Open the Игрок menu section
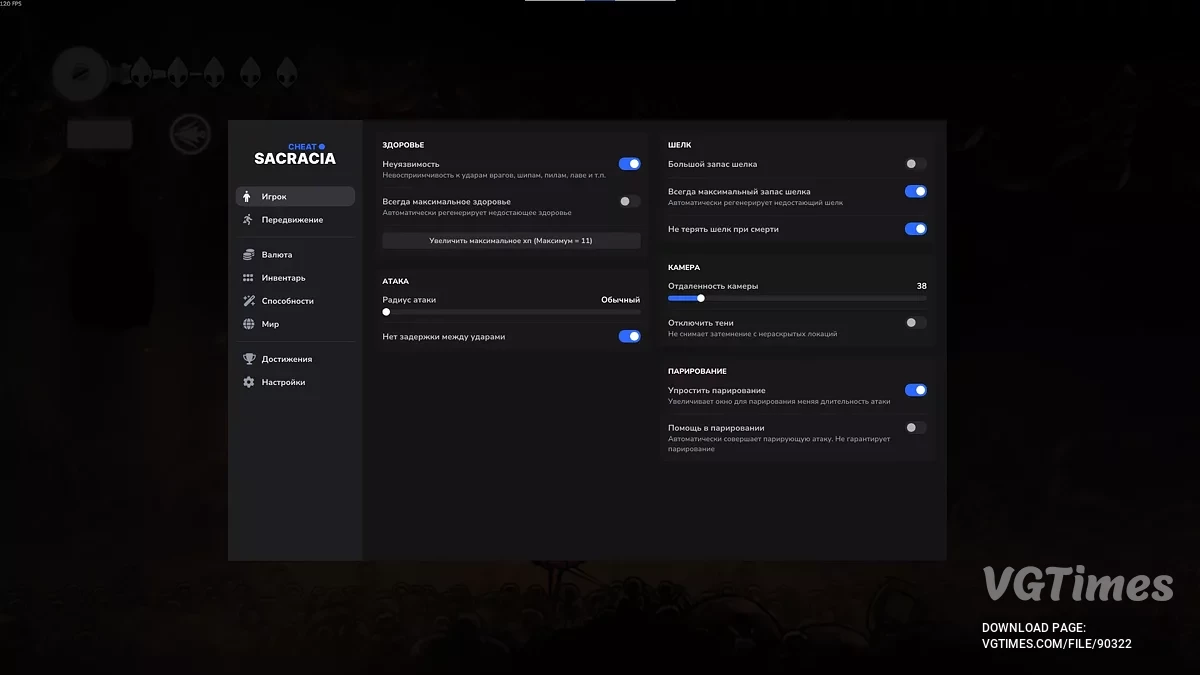Image resolution: width=1200 pixels, height=675 pixels. 295,196
